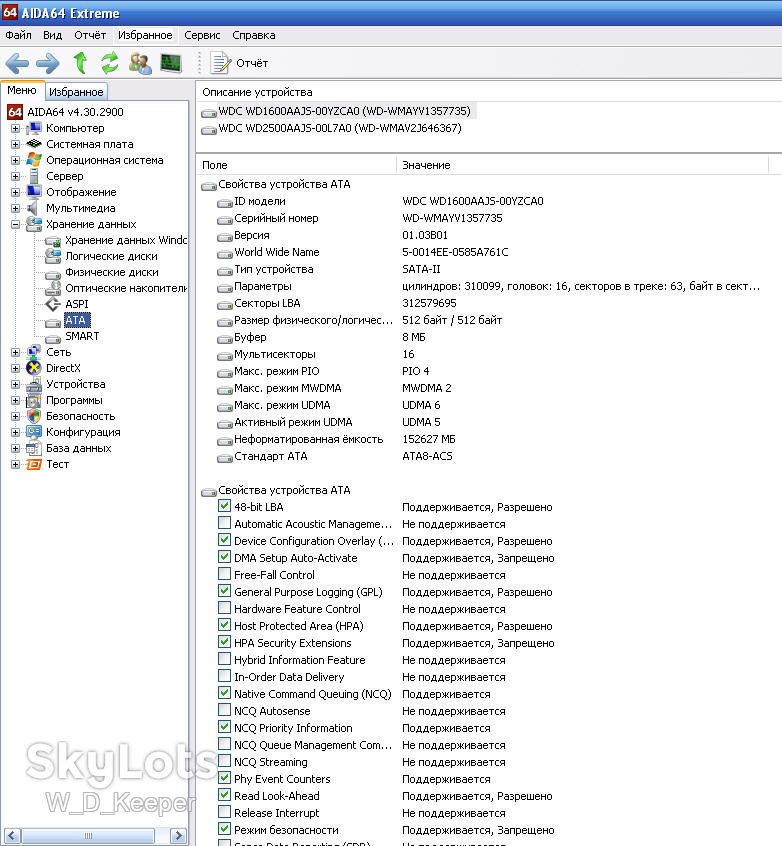Click the green Up arrow toolbar icon

point(80,63)
